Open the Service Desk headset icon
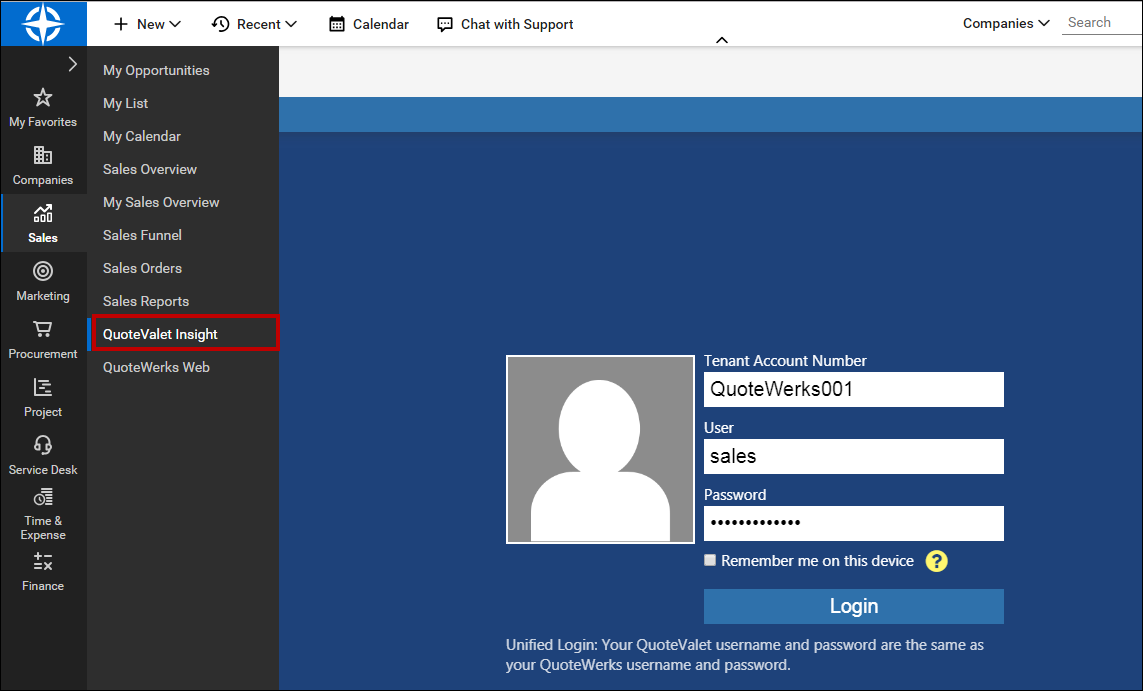This screenshot has width=1143, height=691. tap(43, 446)
